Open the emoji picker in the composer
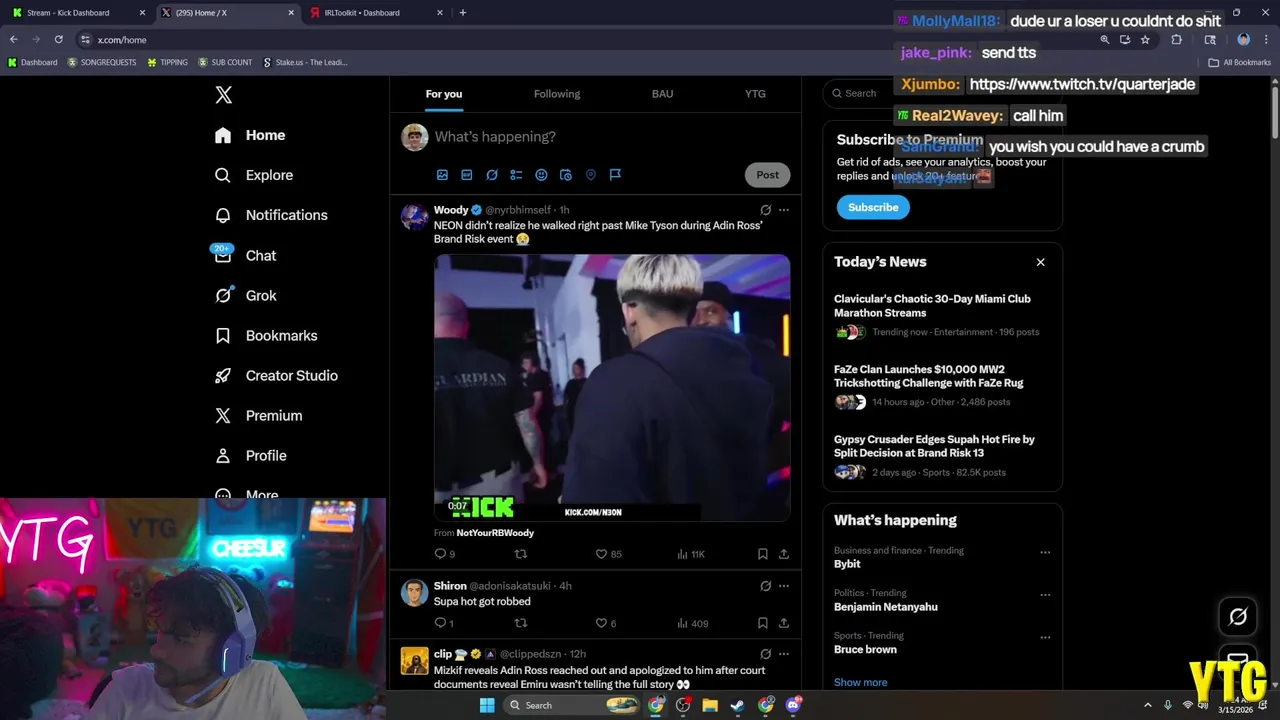Screen dimensions: 1280x720 (x=541, y=175)
